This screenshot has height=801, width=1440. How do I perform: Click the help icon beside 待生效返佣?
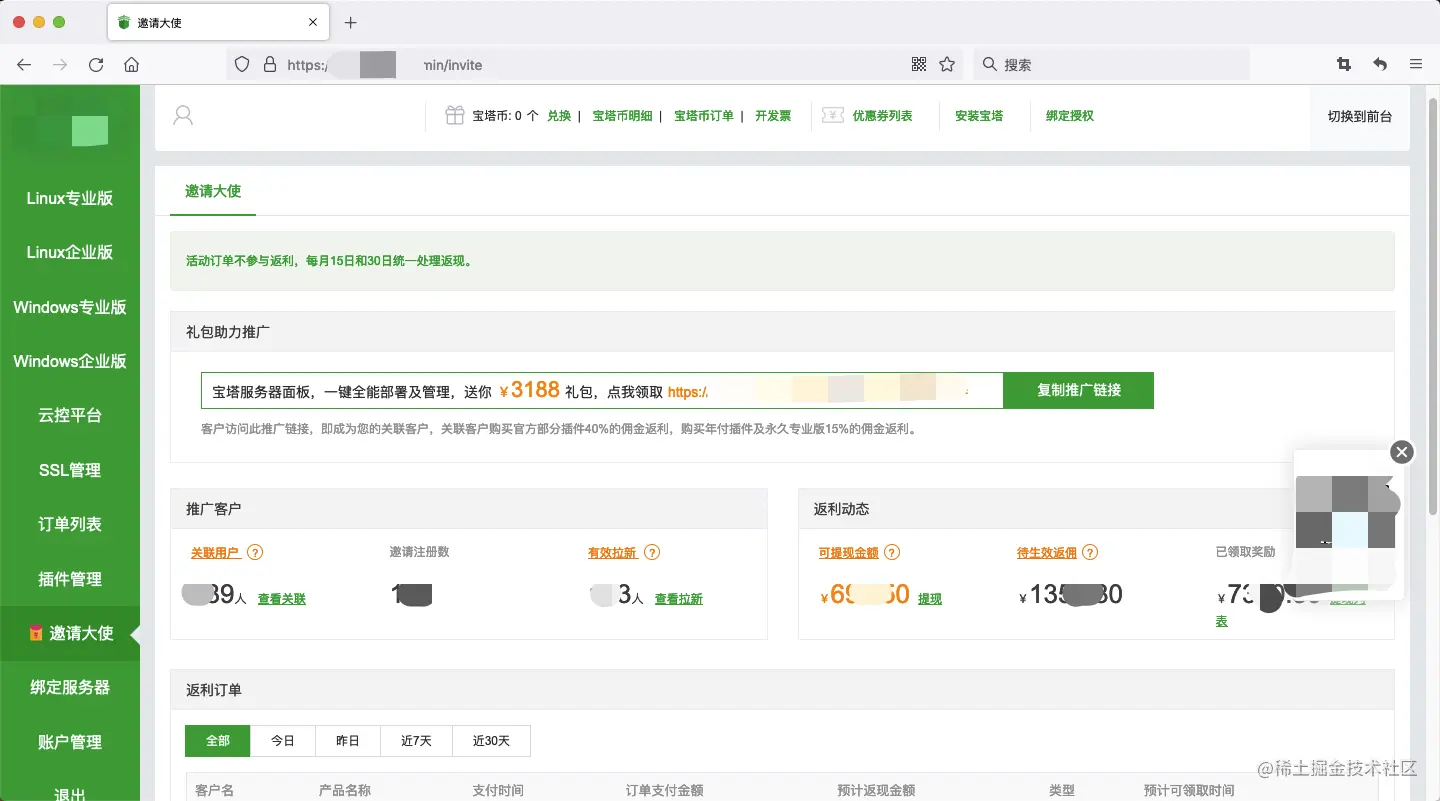(x=1090, y=552)
